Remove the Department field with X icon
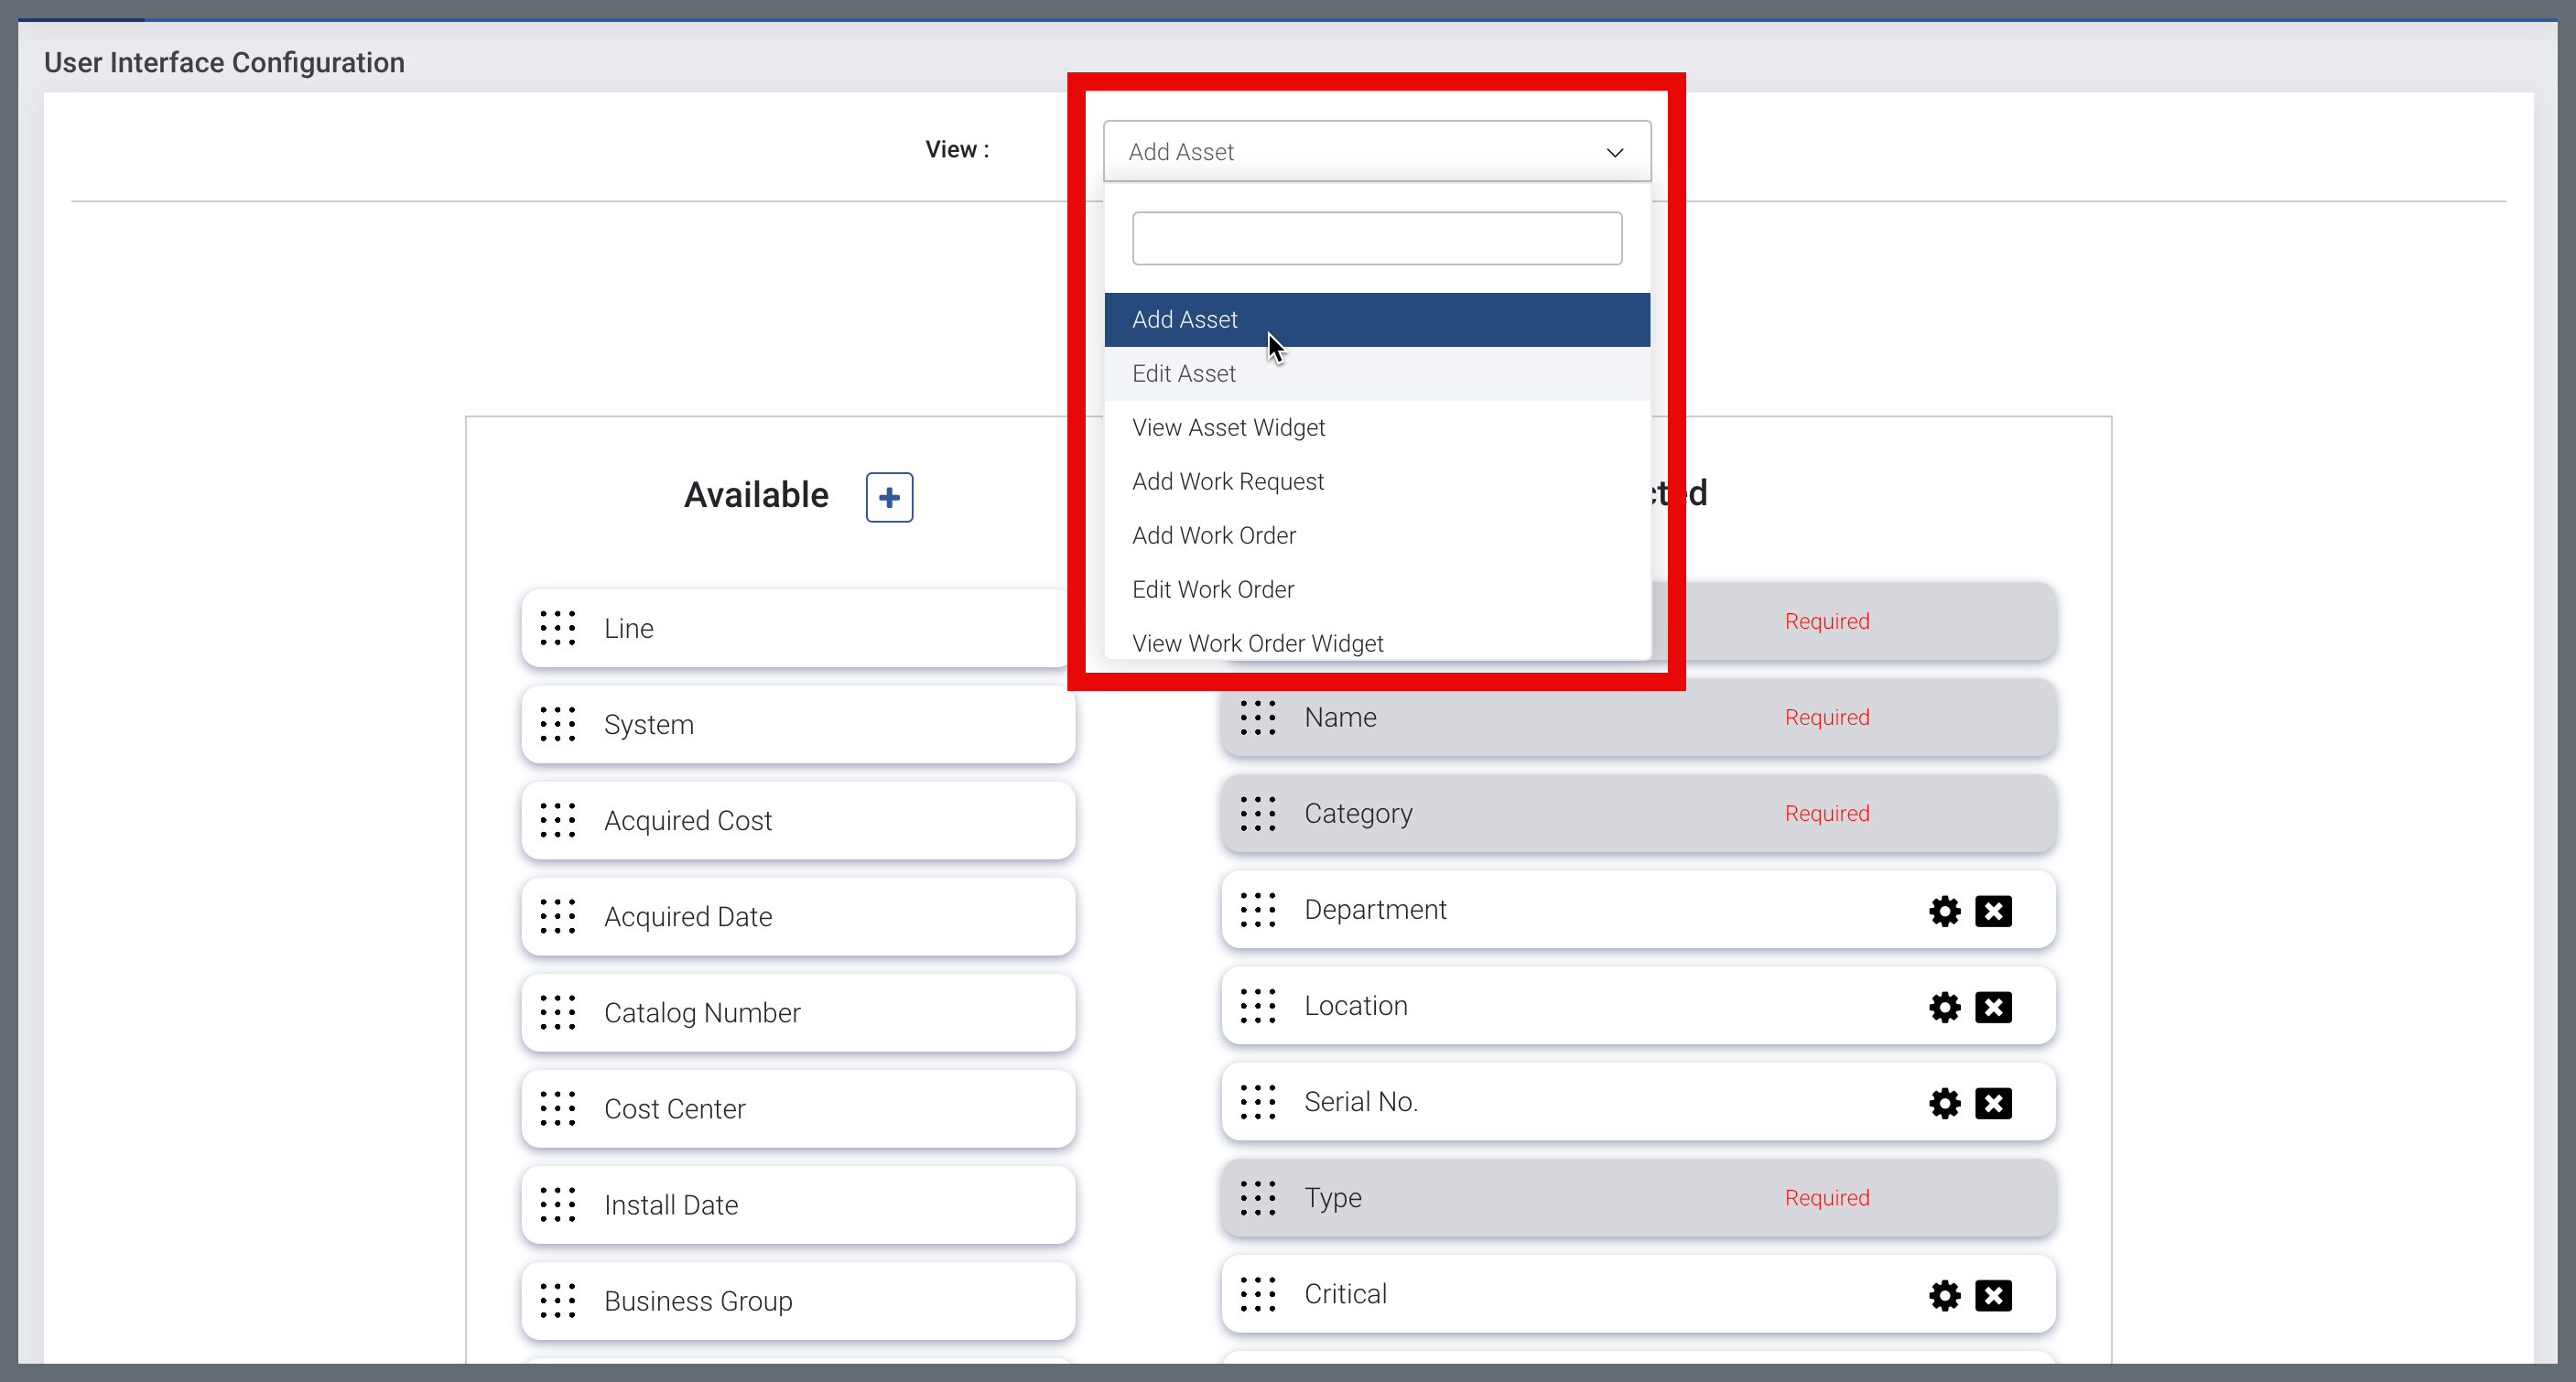Viewport: 2576px width, 1382px height. (x=1993, y=911)
